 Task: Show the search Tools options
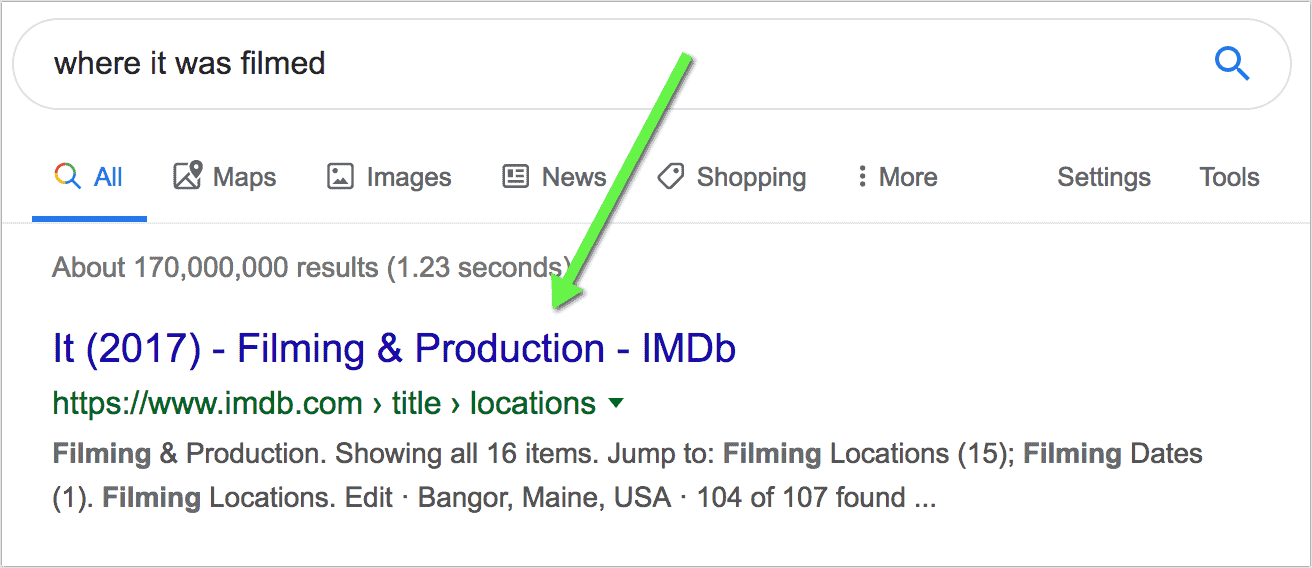[1229, 177]
